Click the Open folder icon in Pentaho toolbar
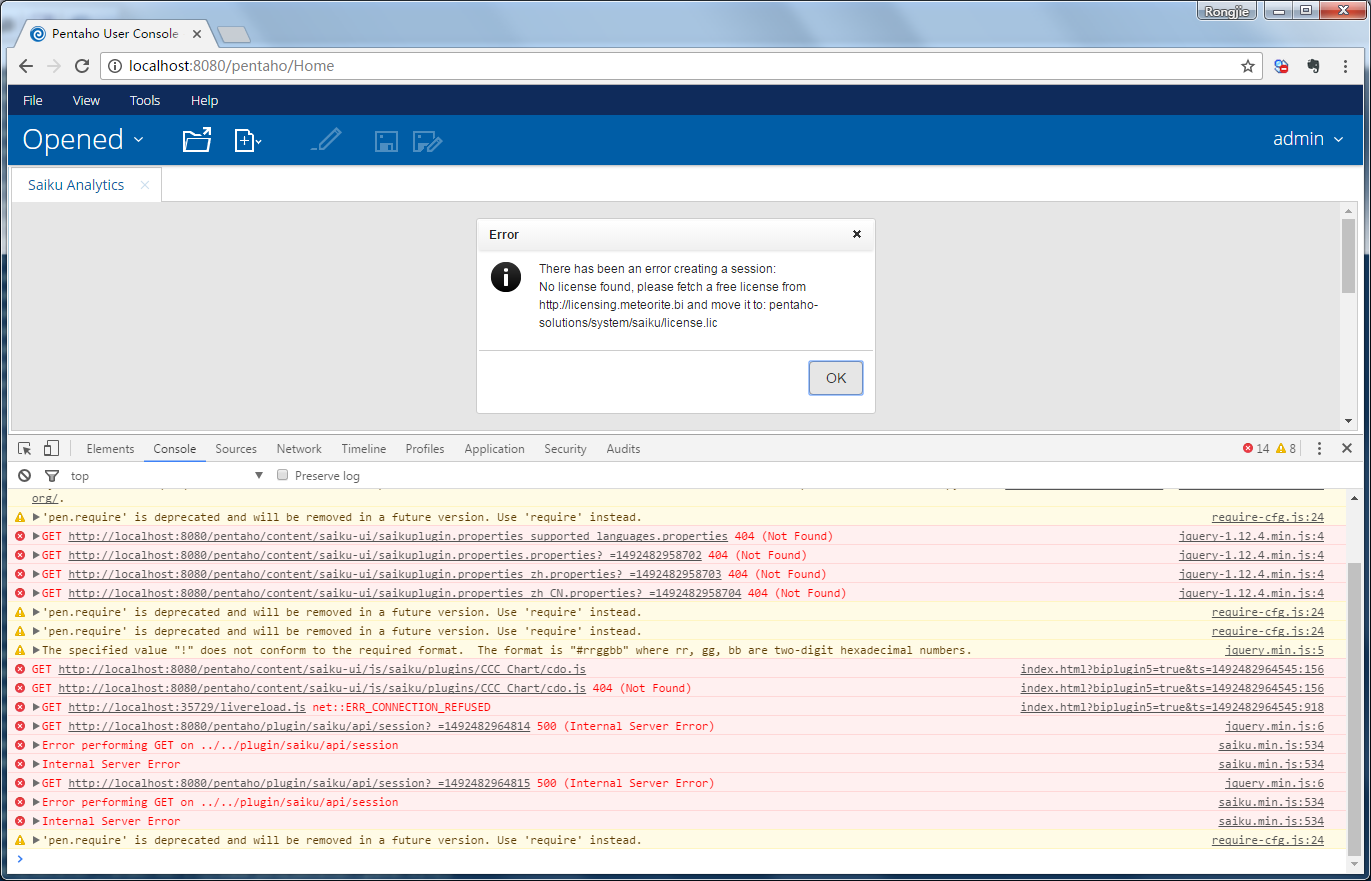Viewport: 1371px width, 881px height. coord(197,140)
